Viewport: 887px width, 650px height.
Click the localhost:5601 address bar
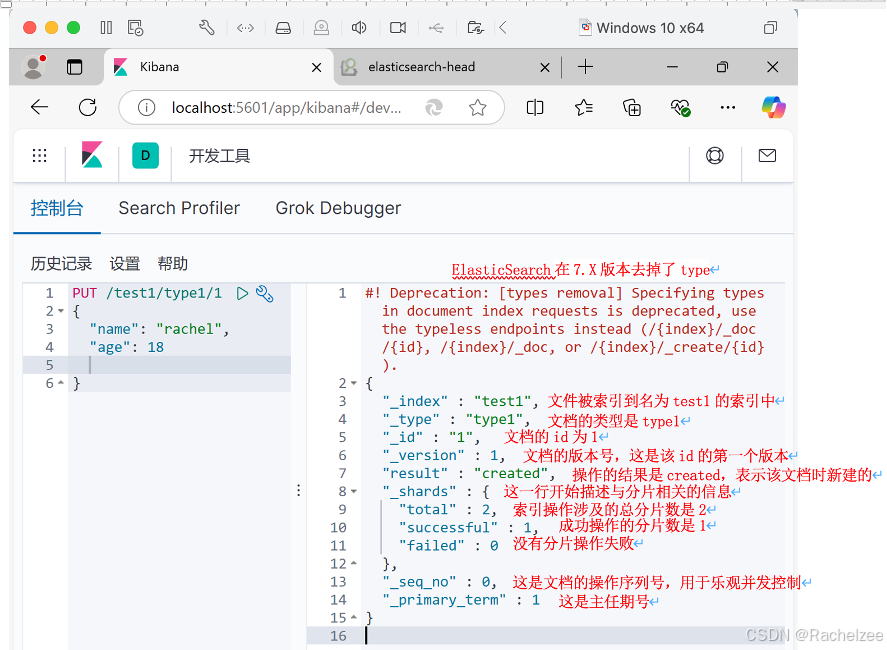286,107
